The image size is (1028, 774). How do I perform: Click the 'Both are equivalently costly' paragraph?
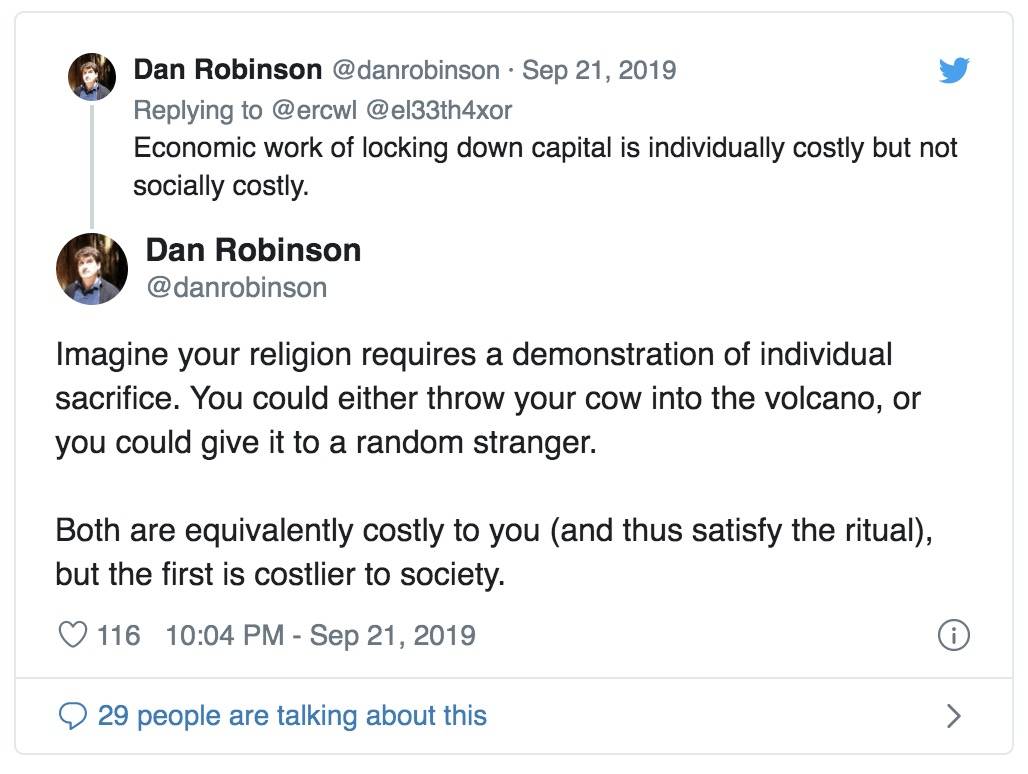(494, 552)
